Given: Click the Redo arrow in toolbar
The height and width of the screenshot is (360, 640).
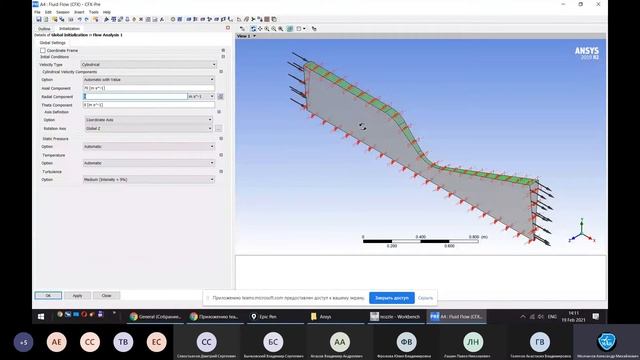Looking at the screenshot, I should (x=87, y=19).
